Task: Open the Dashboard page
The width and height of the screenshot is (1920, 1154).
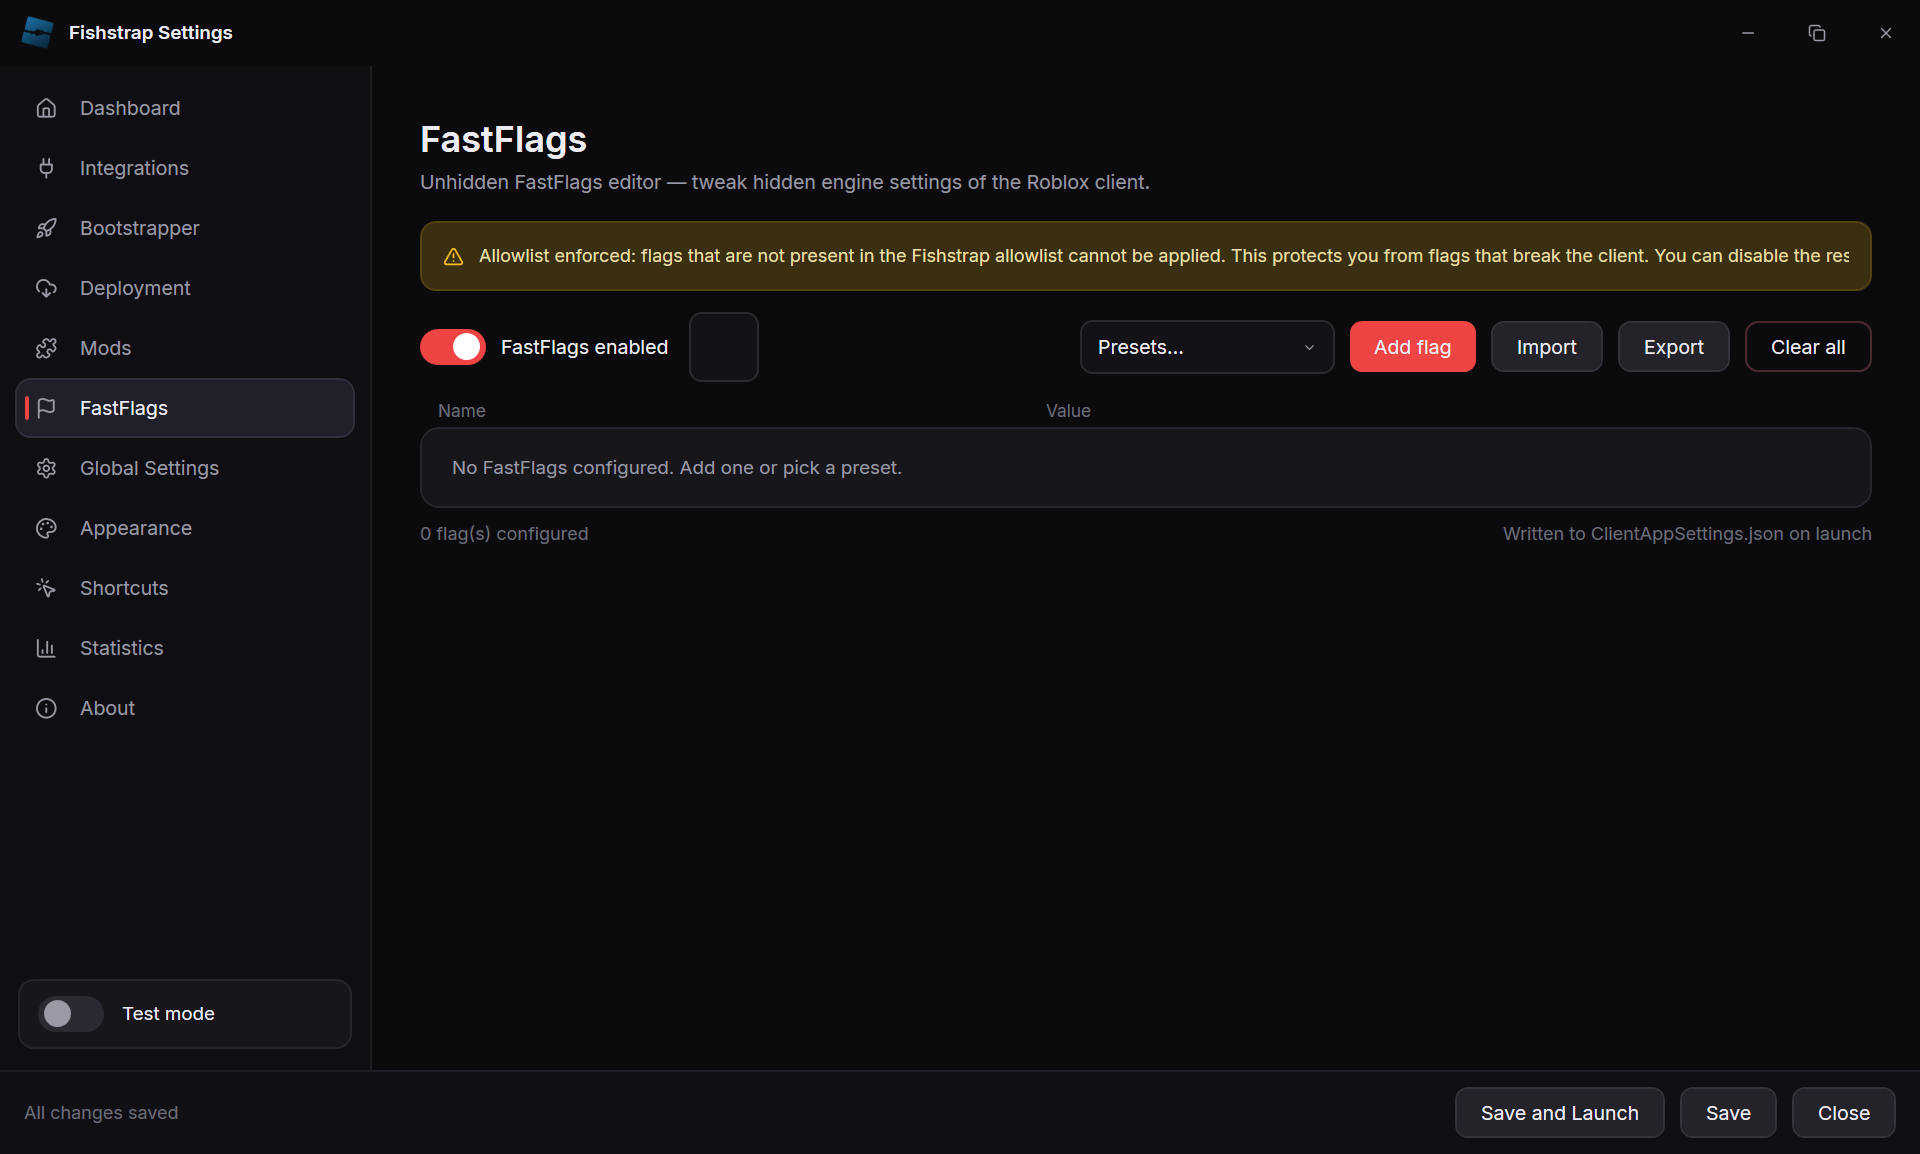Action: pyautogui.click(x=185, y=108)
